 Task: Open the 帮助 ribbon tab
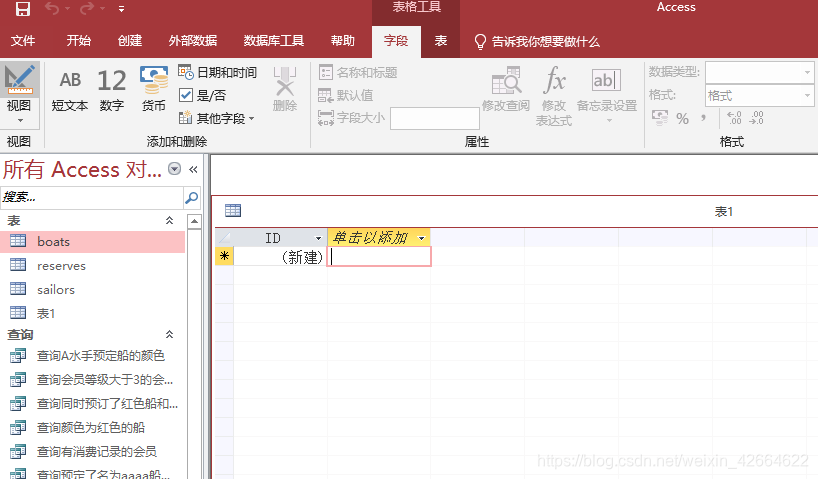click(343, 41)
